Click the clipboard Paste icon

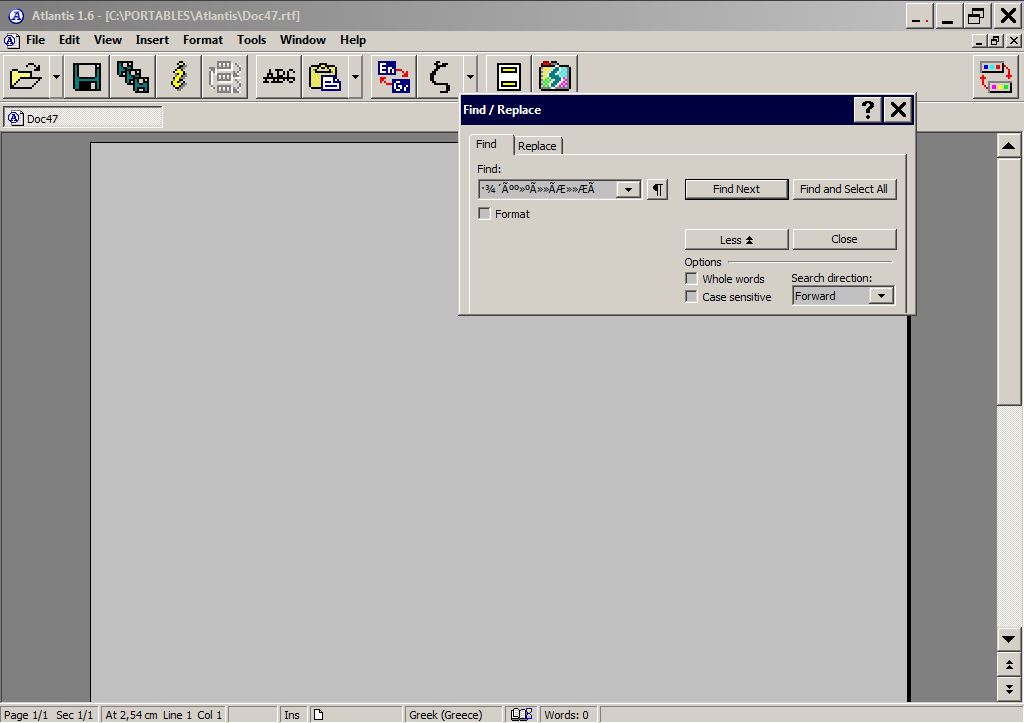(x=325, y=77)
